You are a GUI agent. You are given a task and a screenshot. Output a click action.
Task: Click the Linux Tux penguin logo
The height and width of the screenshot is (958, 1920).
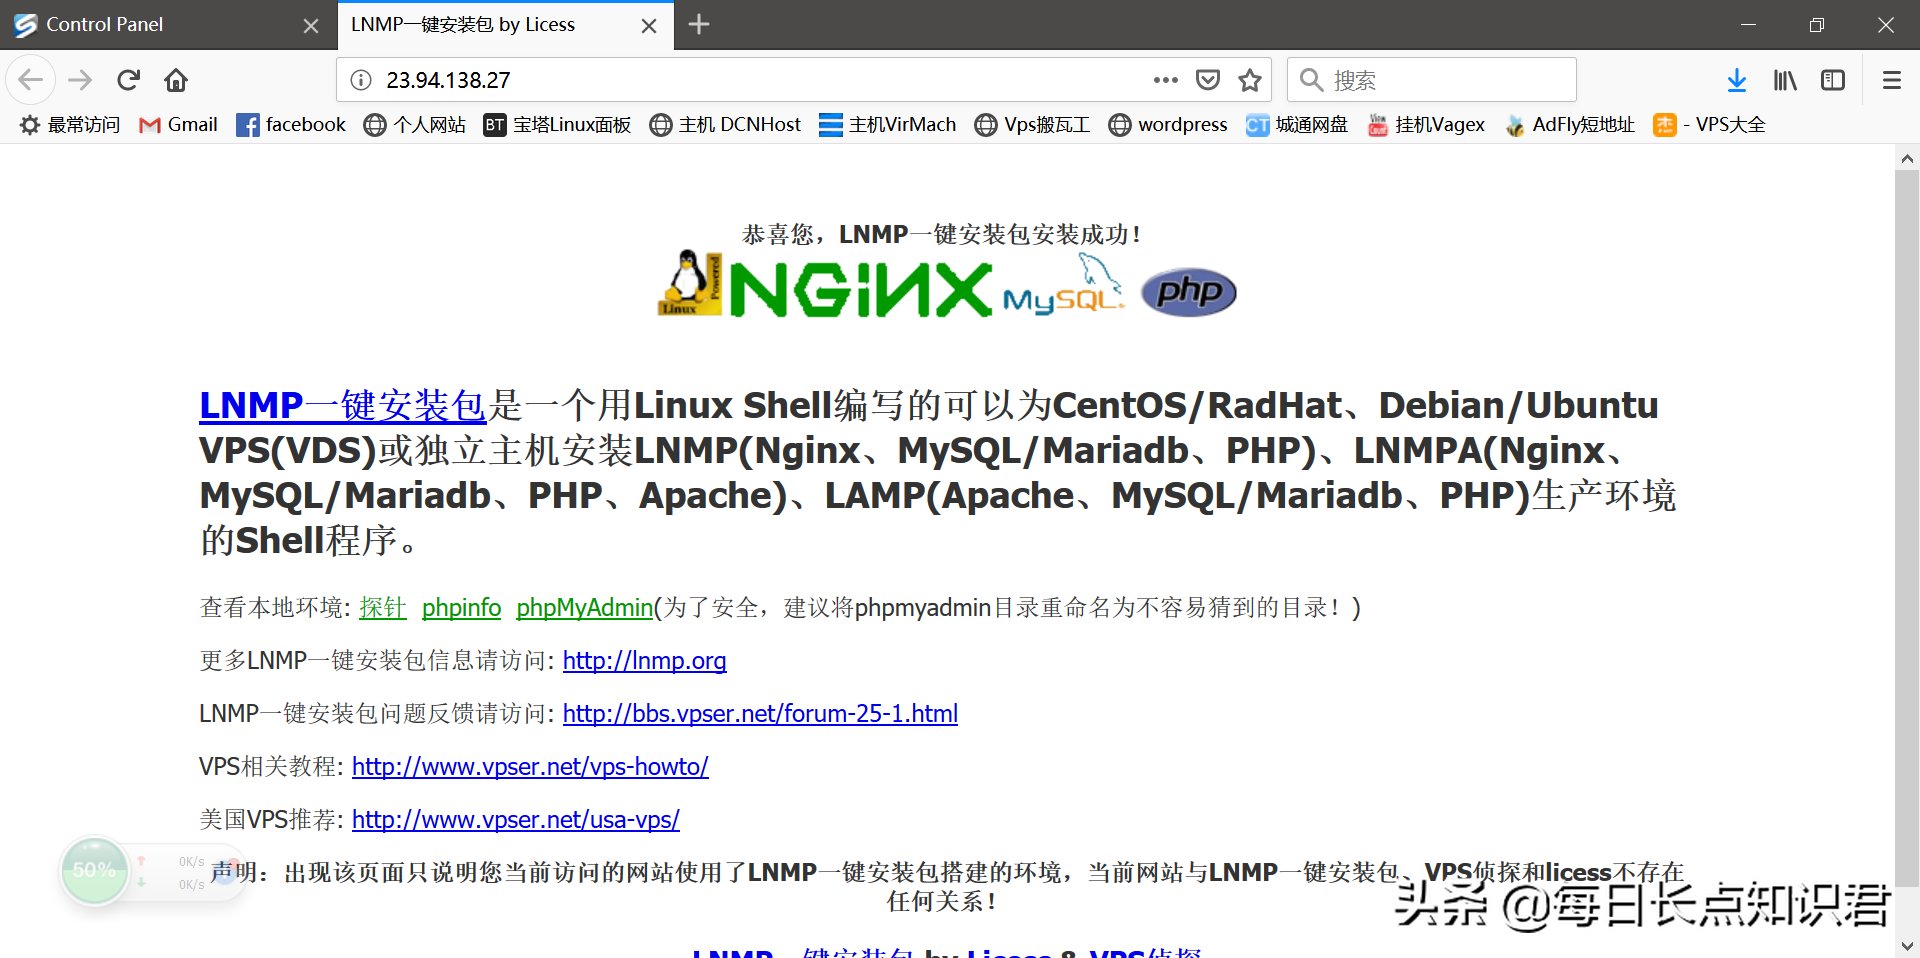click(x=690, y=282)
